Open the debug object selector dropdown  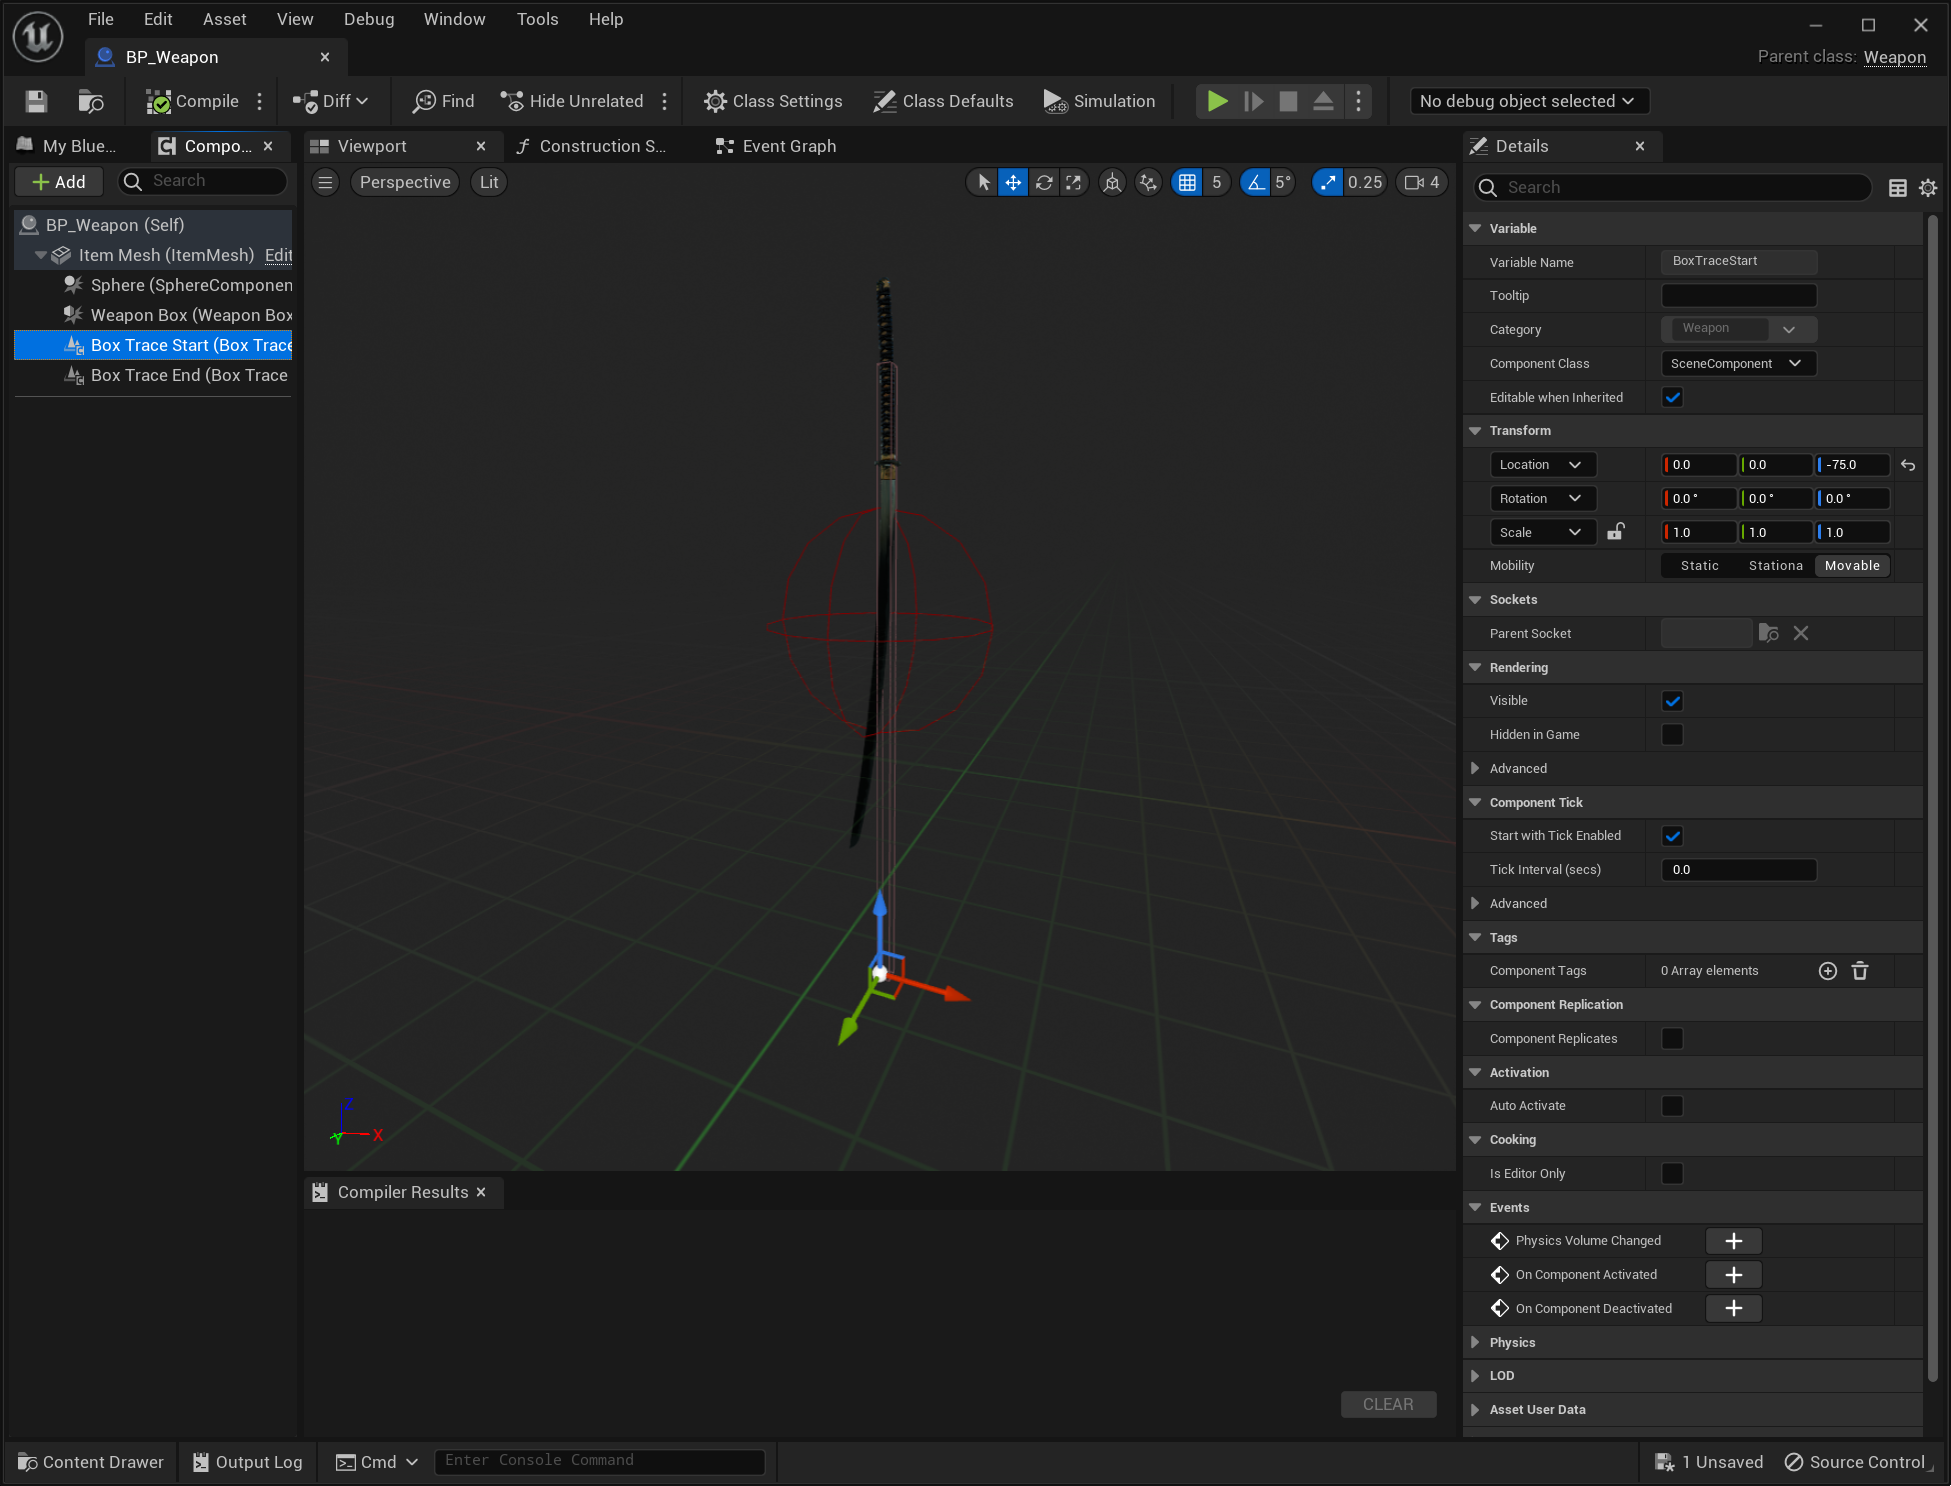(1528, 101)
